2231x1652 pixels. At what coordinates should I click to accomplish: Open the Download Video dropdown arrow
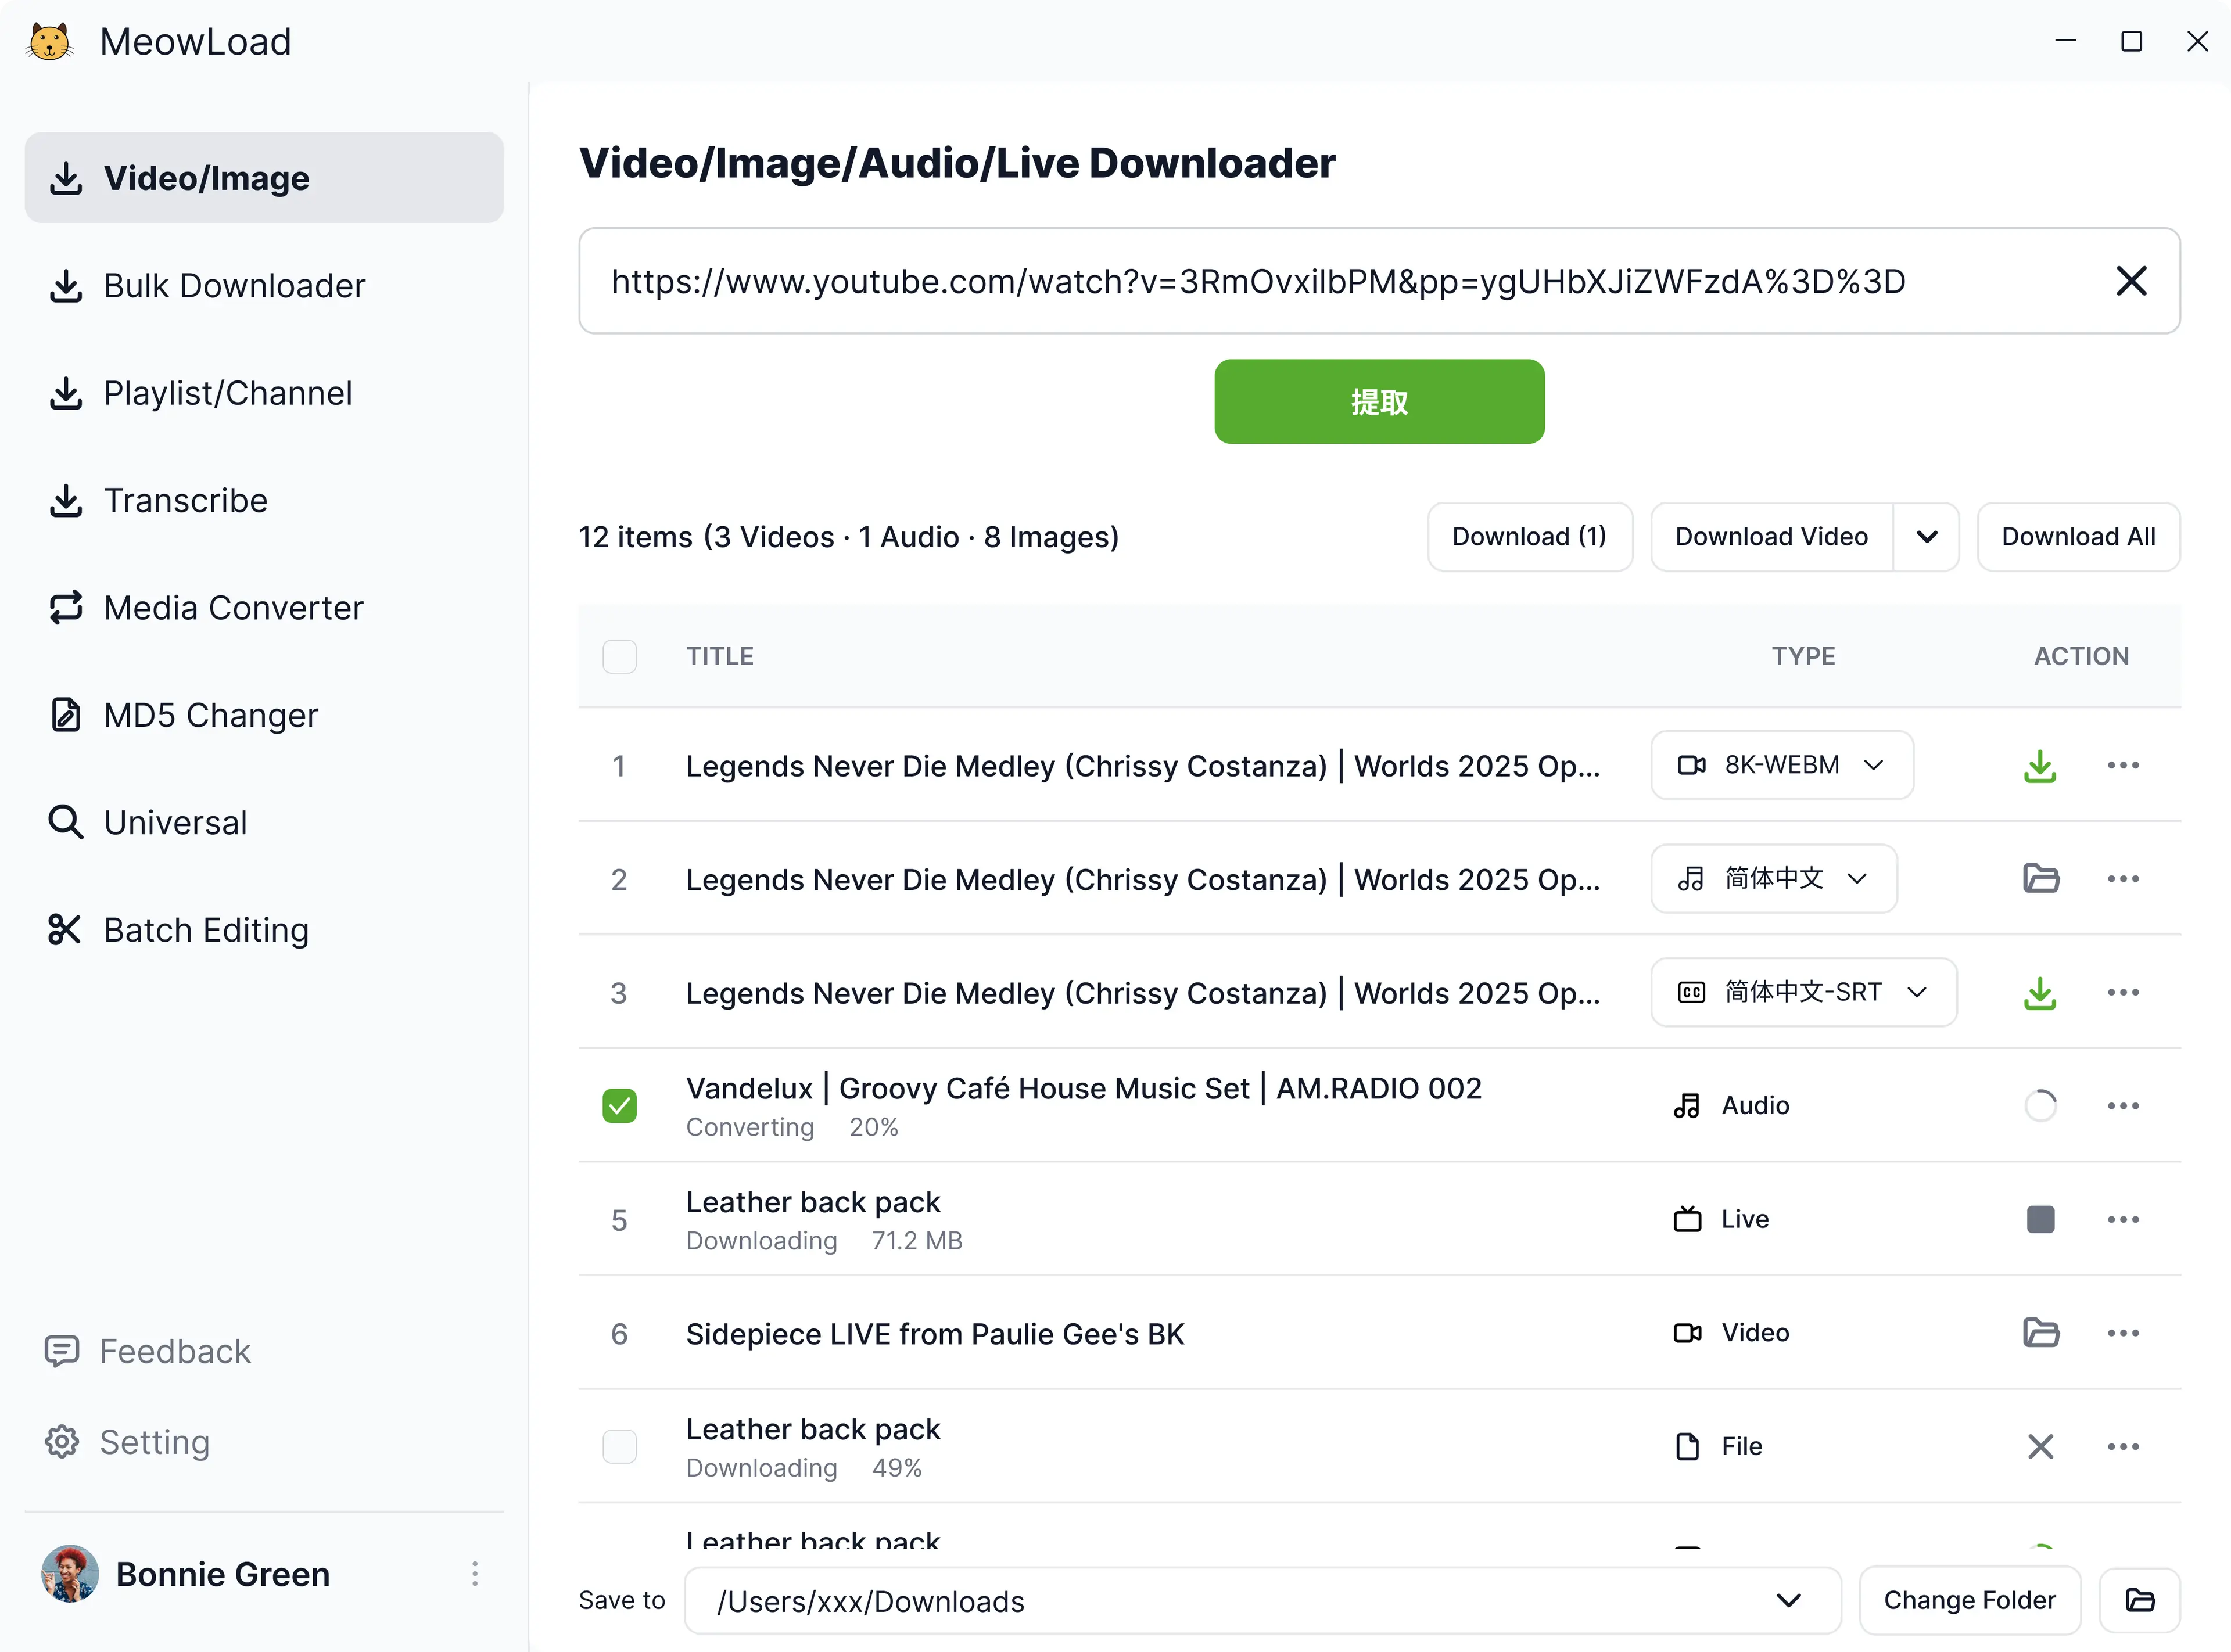1926,537
